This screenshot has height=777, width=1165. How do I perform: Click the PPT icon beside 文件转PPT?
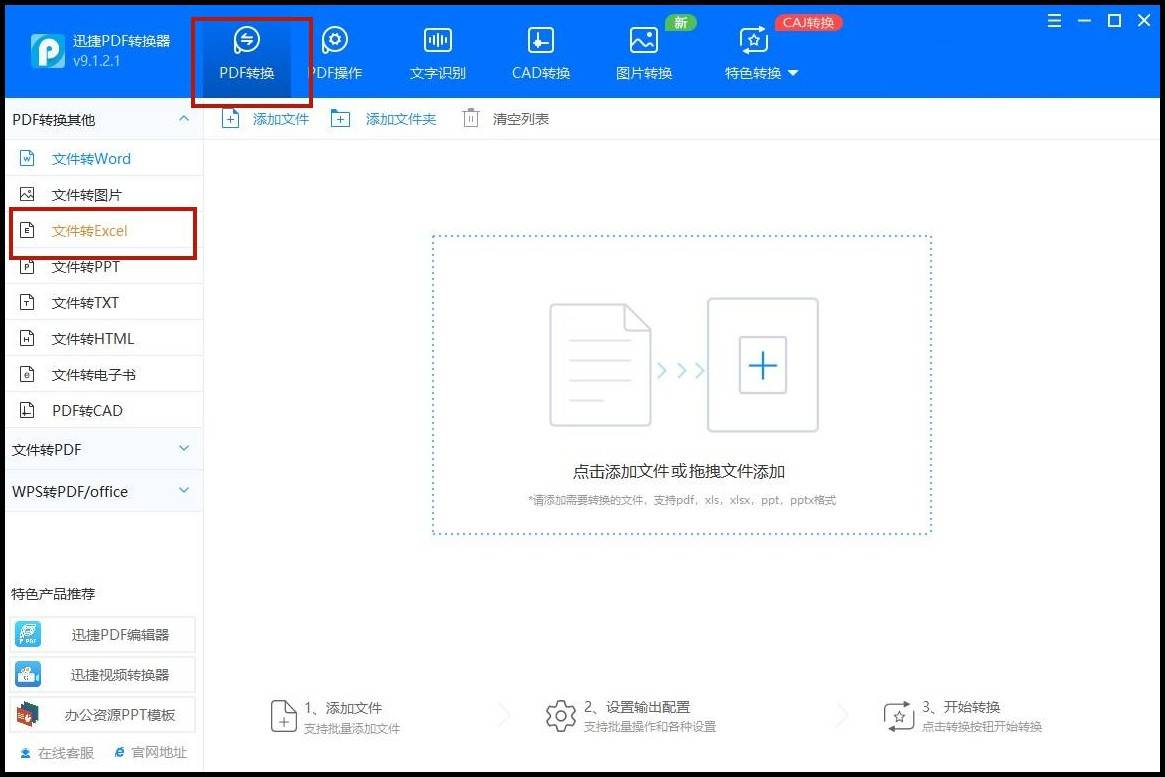tap(27, 267)
